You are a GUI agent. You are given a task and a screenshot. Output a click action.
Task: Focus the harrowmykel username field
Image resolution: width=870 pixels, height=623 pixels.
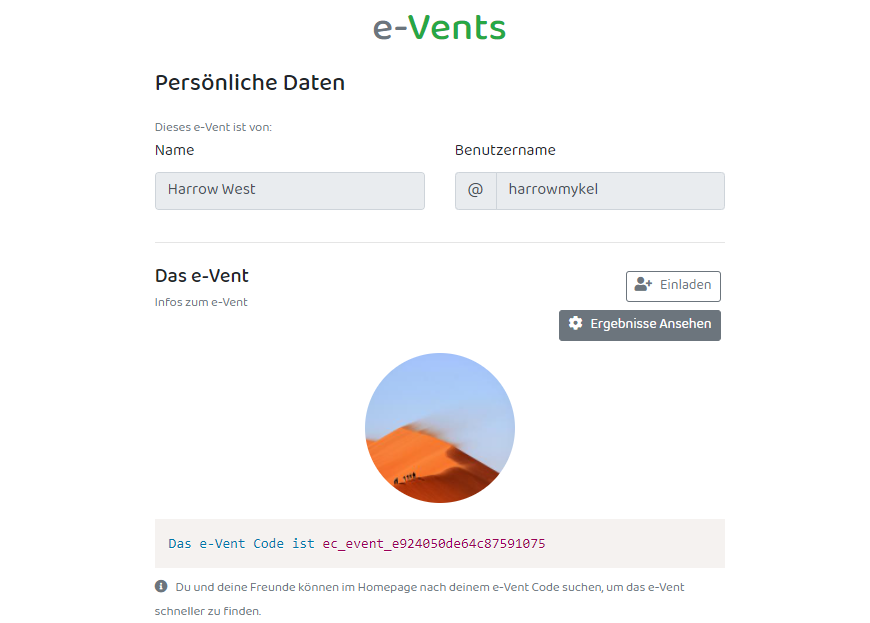click(610, 191)
